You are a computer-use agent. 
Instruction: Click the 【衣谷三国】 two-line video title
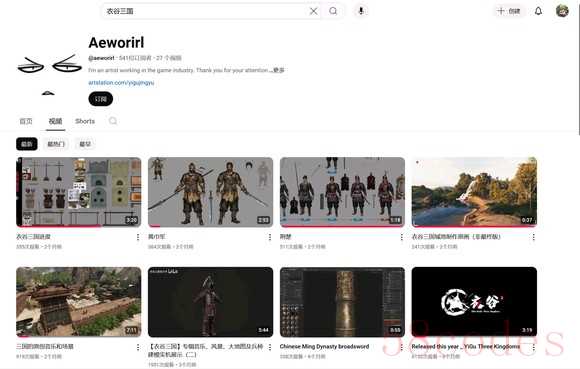[206, 351]
